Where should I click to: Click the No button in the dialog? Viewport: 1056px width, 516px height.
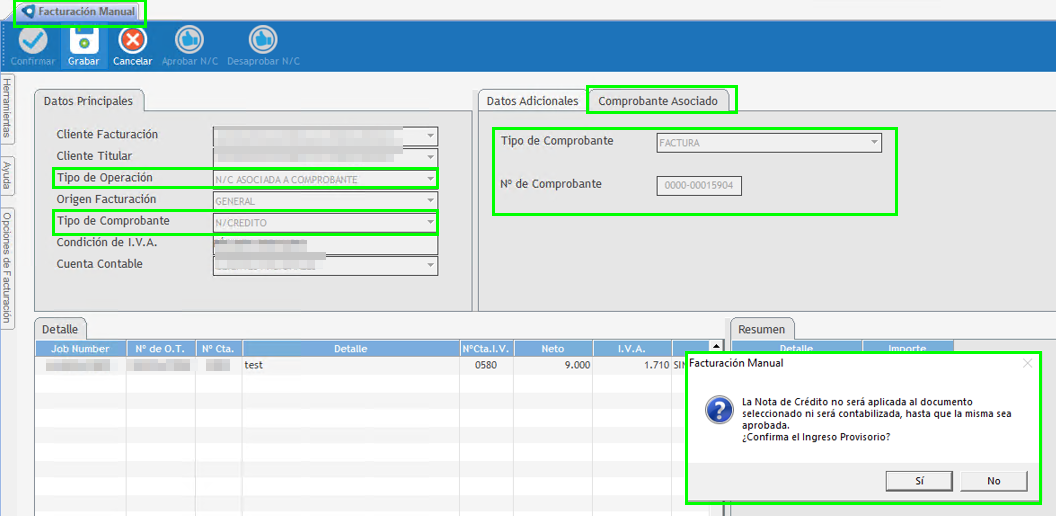[994, 481]
